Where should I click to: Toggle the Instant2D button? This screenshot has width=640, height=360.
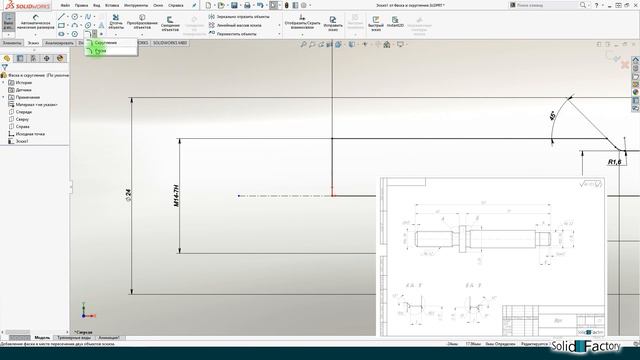395,22
